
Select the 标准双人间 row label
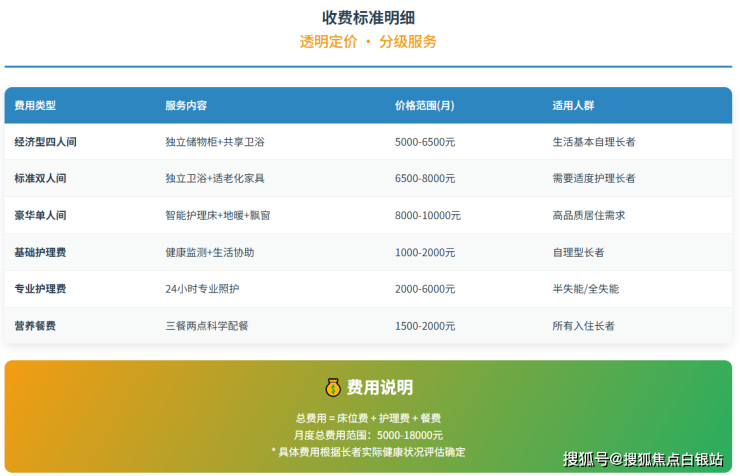click(40, 178)
